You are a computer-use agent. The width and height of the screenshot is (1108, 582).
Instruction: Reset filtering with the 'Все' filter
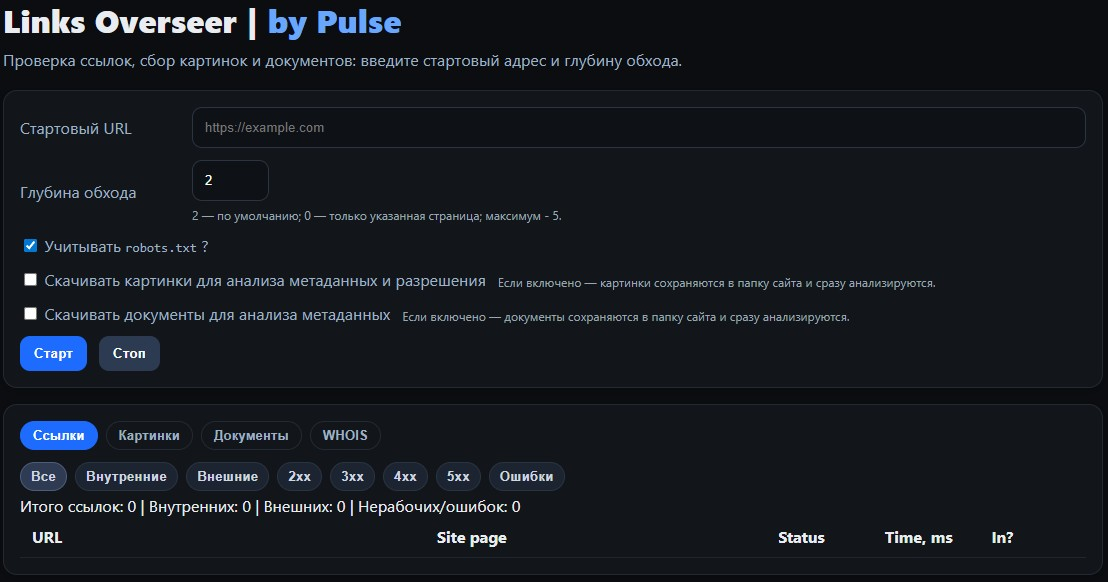[x=43, y=476]
